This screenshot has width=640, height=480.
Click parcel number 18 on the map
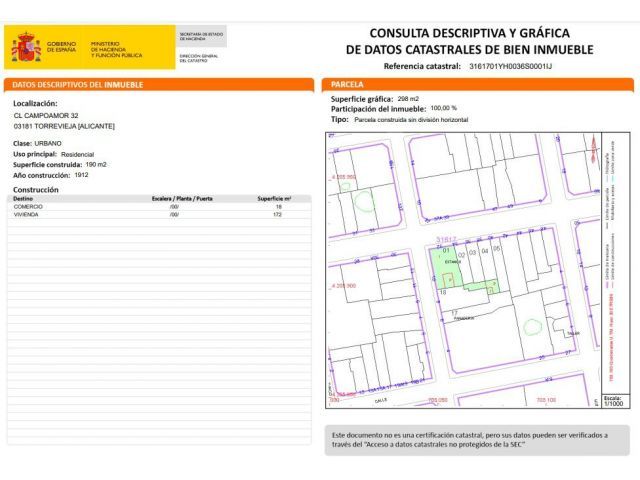tap(443, 292)
